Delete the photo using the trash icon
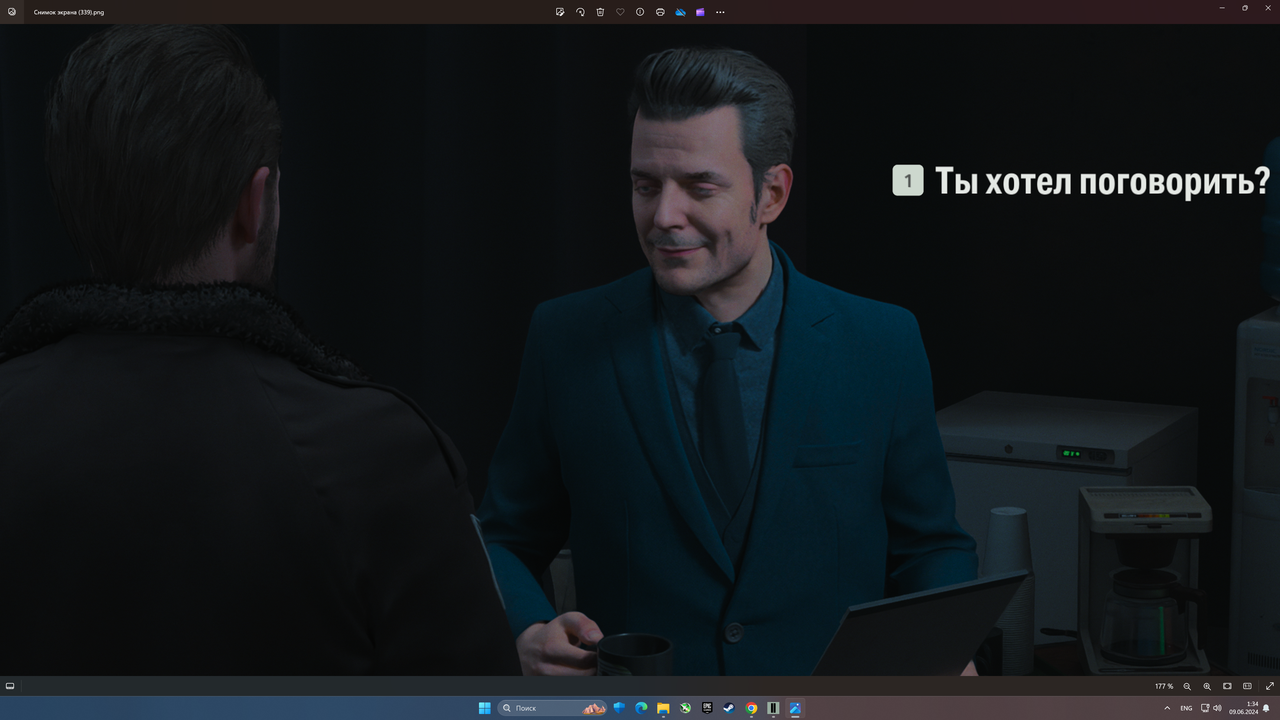 coord(600,12)
